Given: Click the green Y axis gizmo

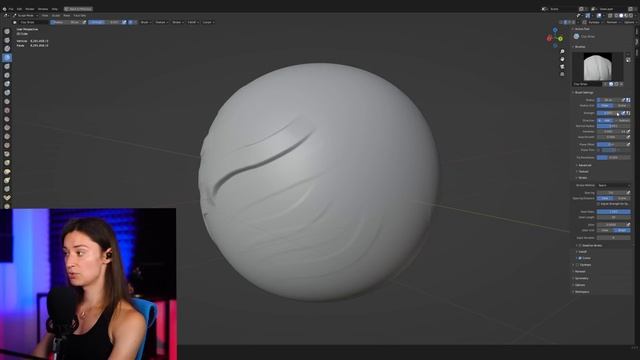Looking at the screenshot, I should tap(560, 39).
